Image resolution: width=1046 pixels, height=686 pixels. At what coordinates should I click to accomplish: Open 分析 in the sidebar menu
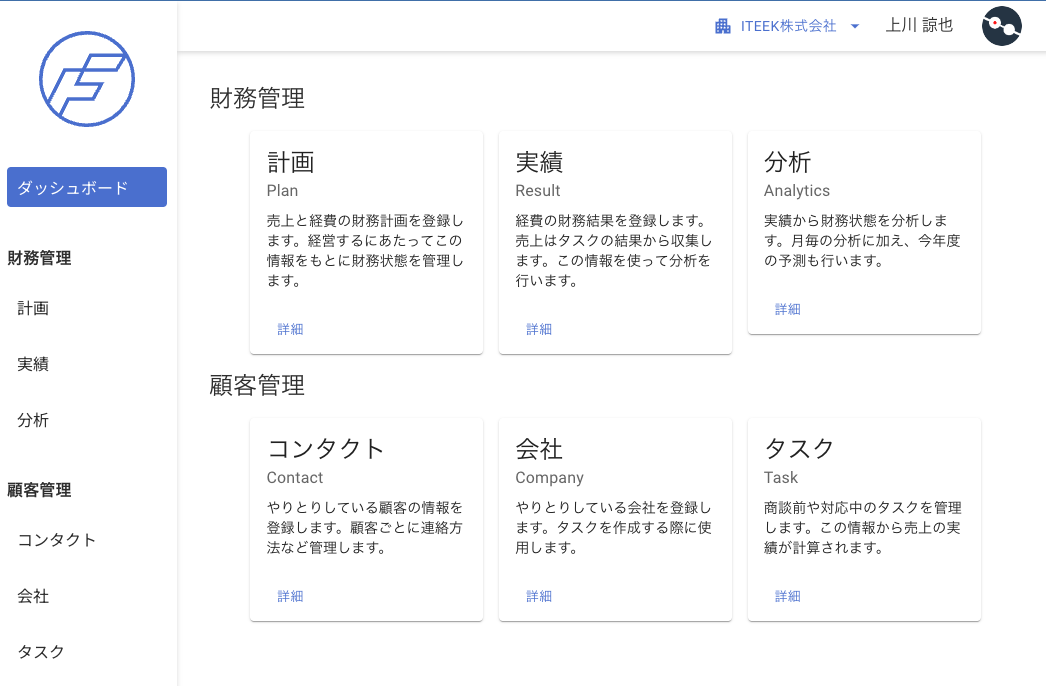(33, 420)
